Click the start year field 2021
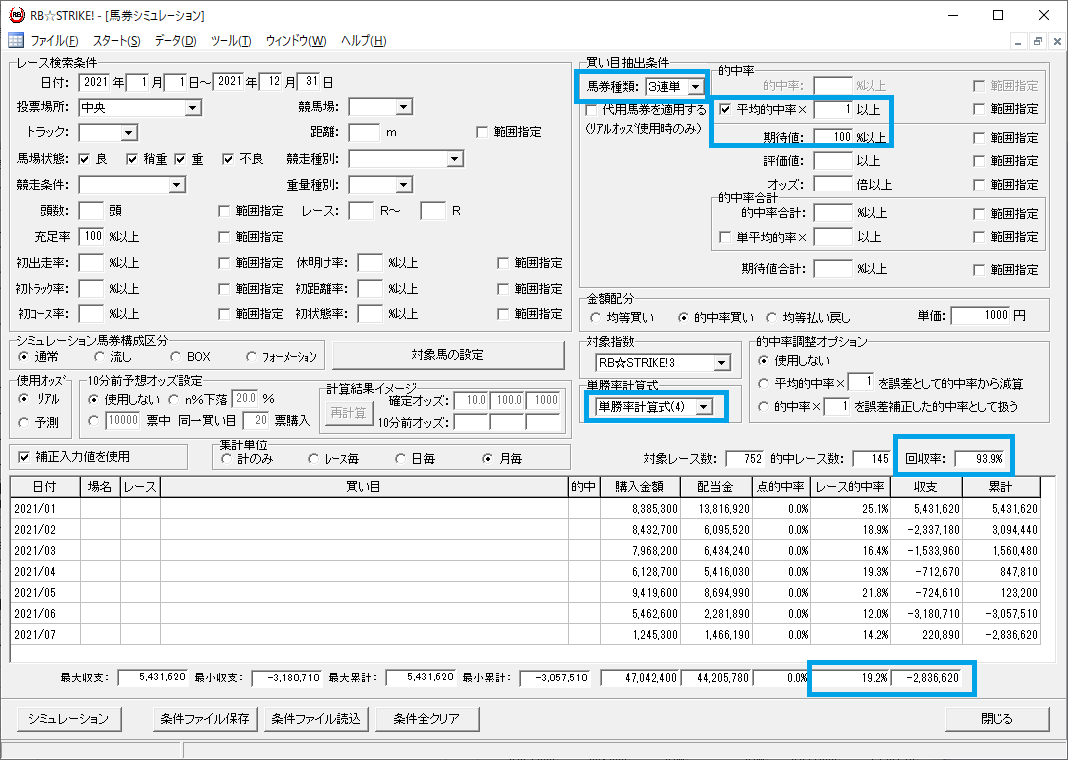Image resolution: width=1068 pixels, height=760 pixels. [94, 82]
